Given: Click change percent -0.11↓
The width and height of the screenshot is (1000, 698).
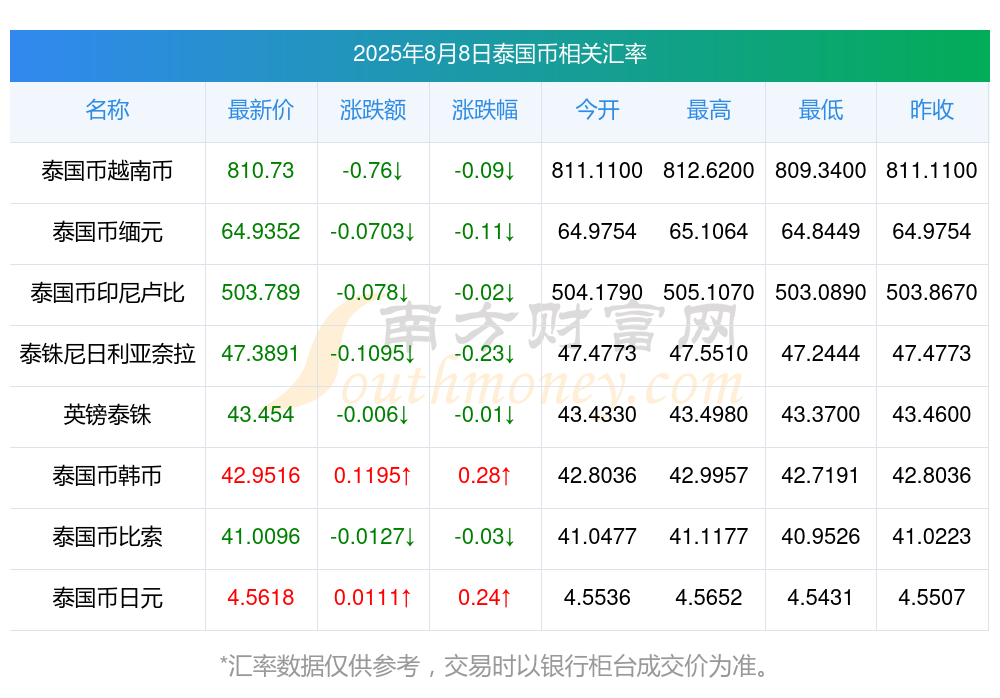Looking at the screenshot, I should [x=485, y=232].
